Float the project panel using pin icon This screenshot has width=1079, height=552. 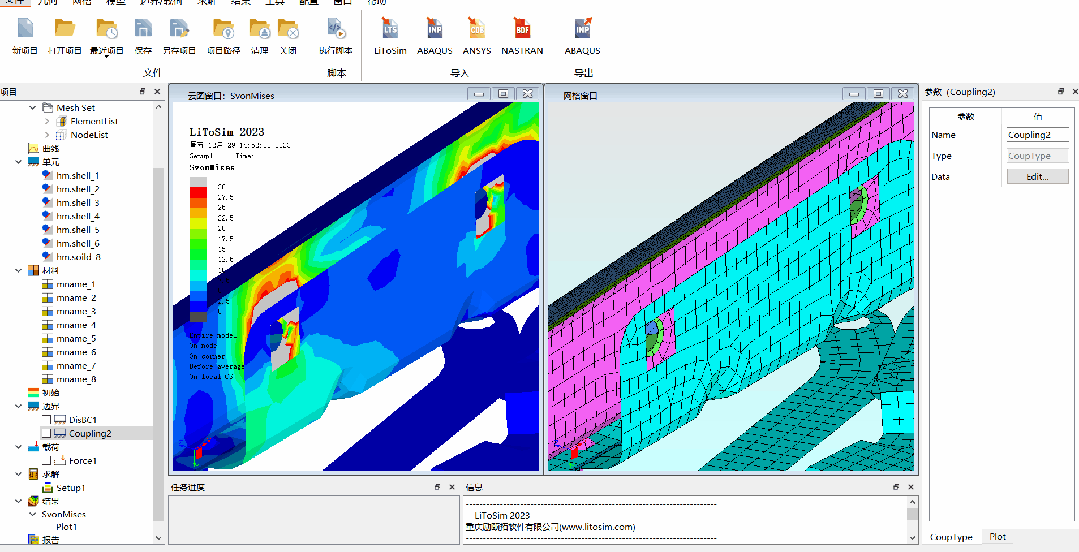(x=142, y=92)
